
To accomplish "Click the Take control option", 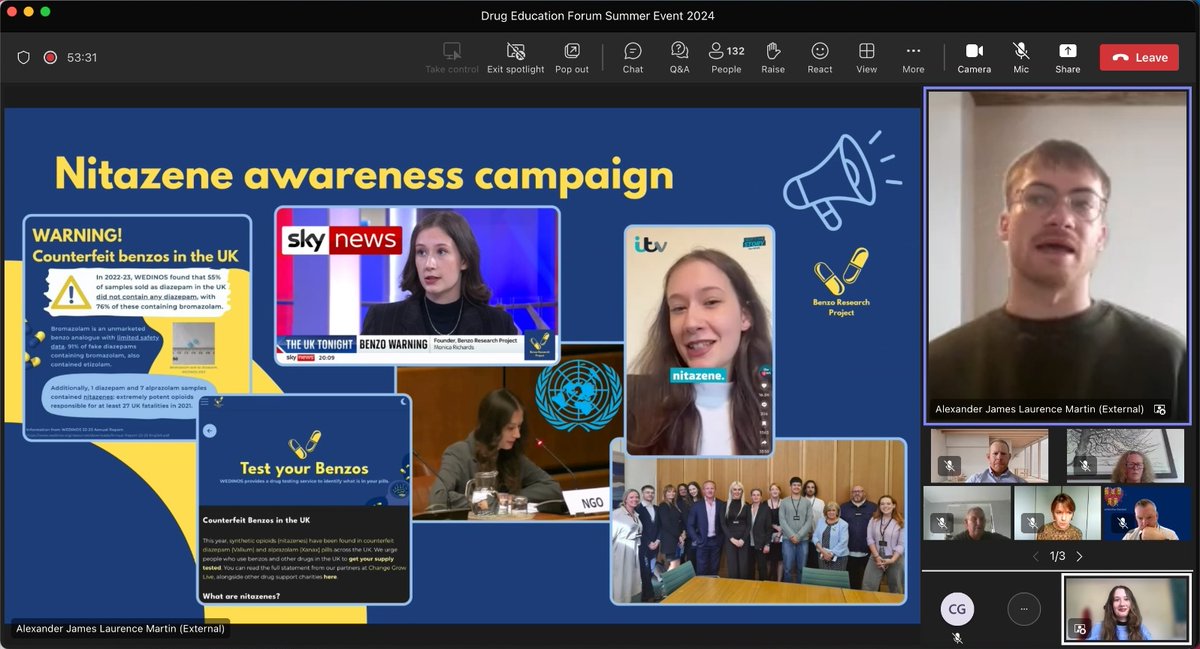I will point(452,58).
